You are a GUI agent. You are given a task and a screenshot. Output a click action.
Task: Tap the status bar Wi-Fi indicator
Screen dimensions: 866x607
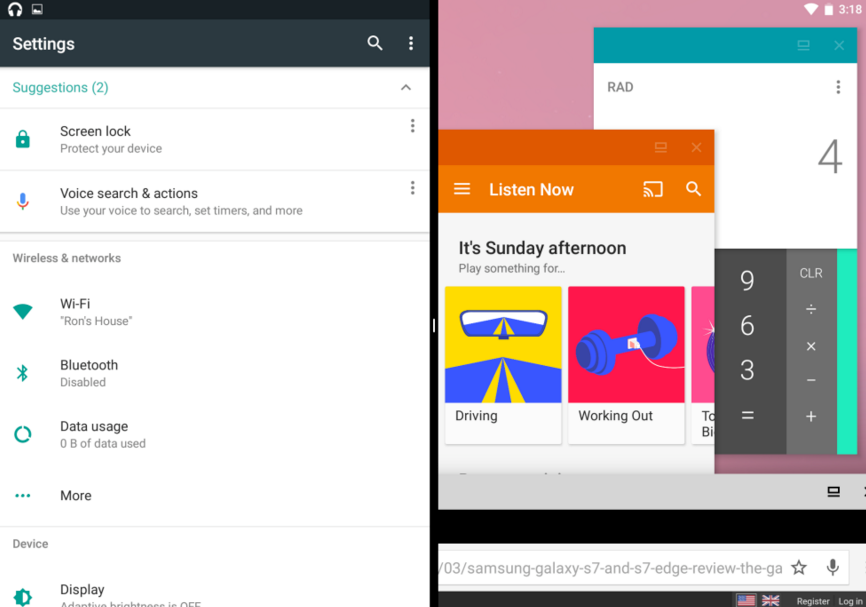(x=810, y=9)
